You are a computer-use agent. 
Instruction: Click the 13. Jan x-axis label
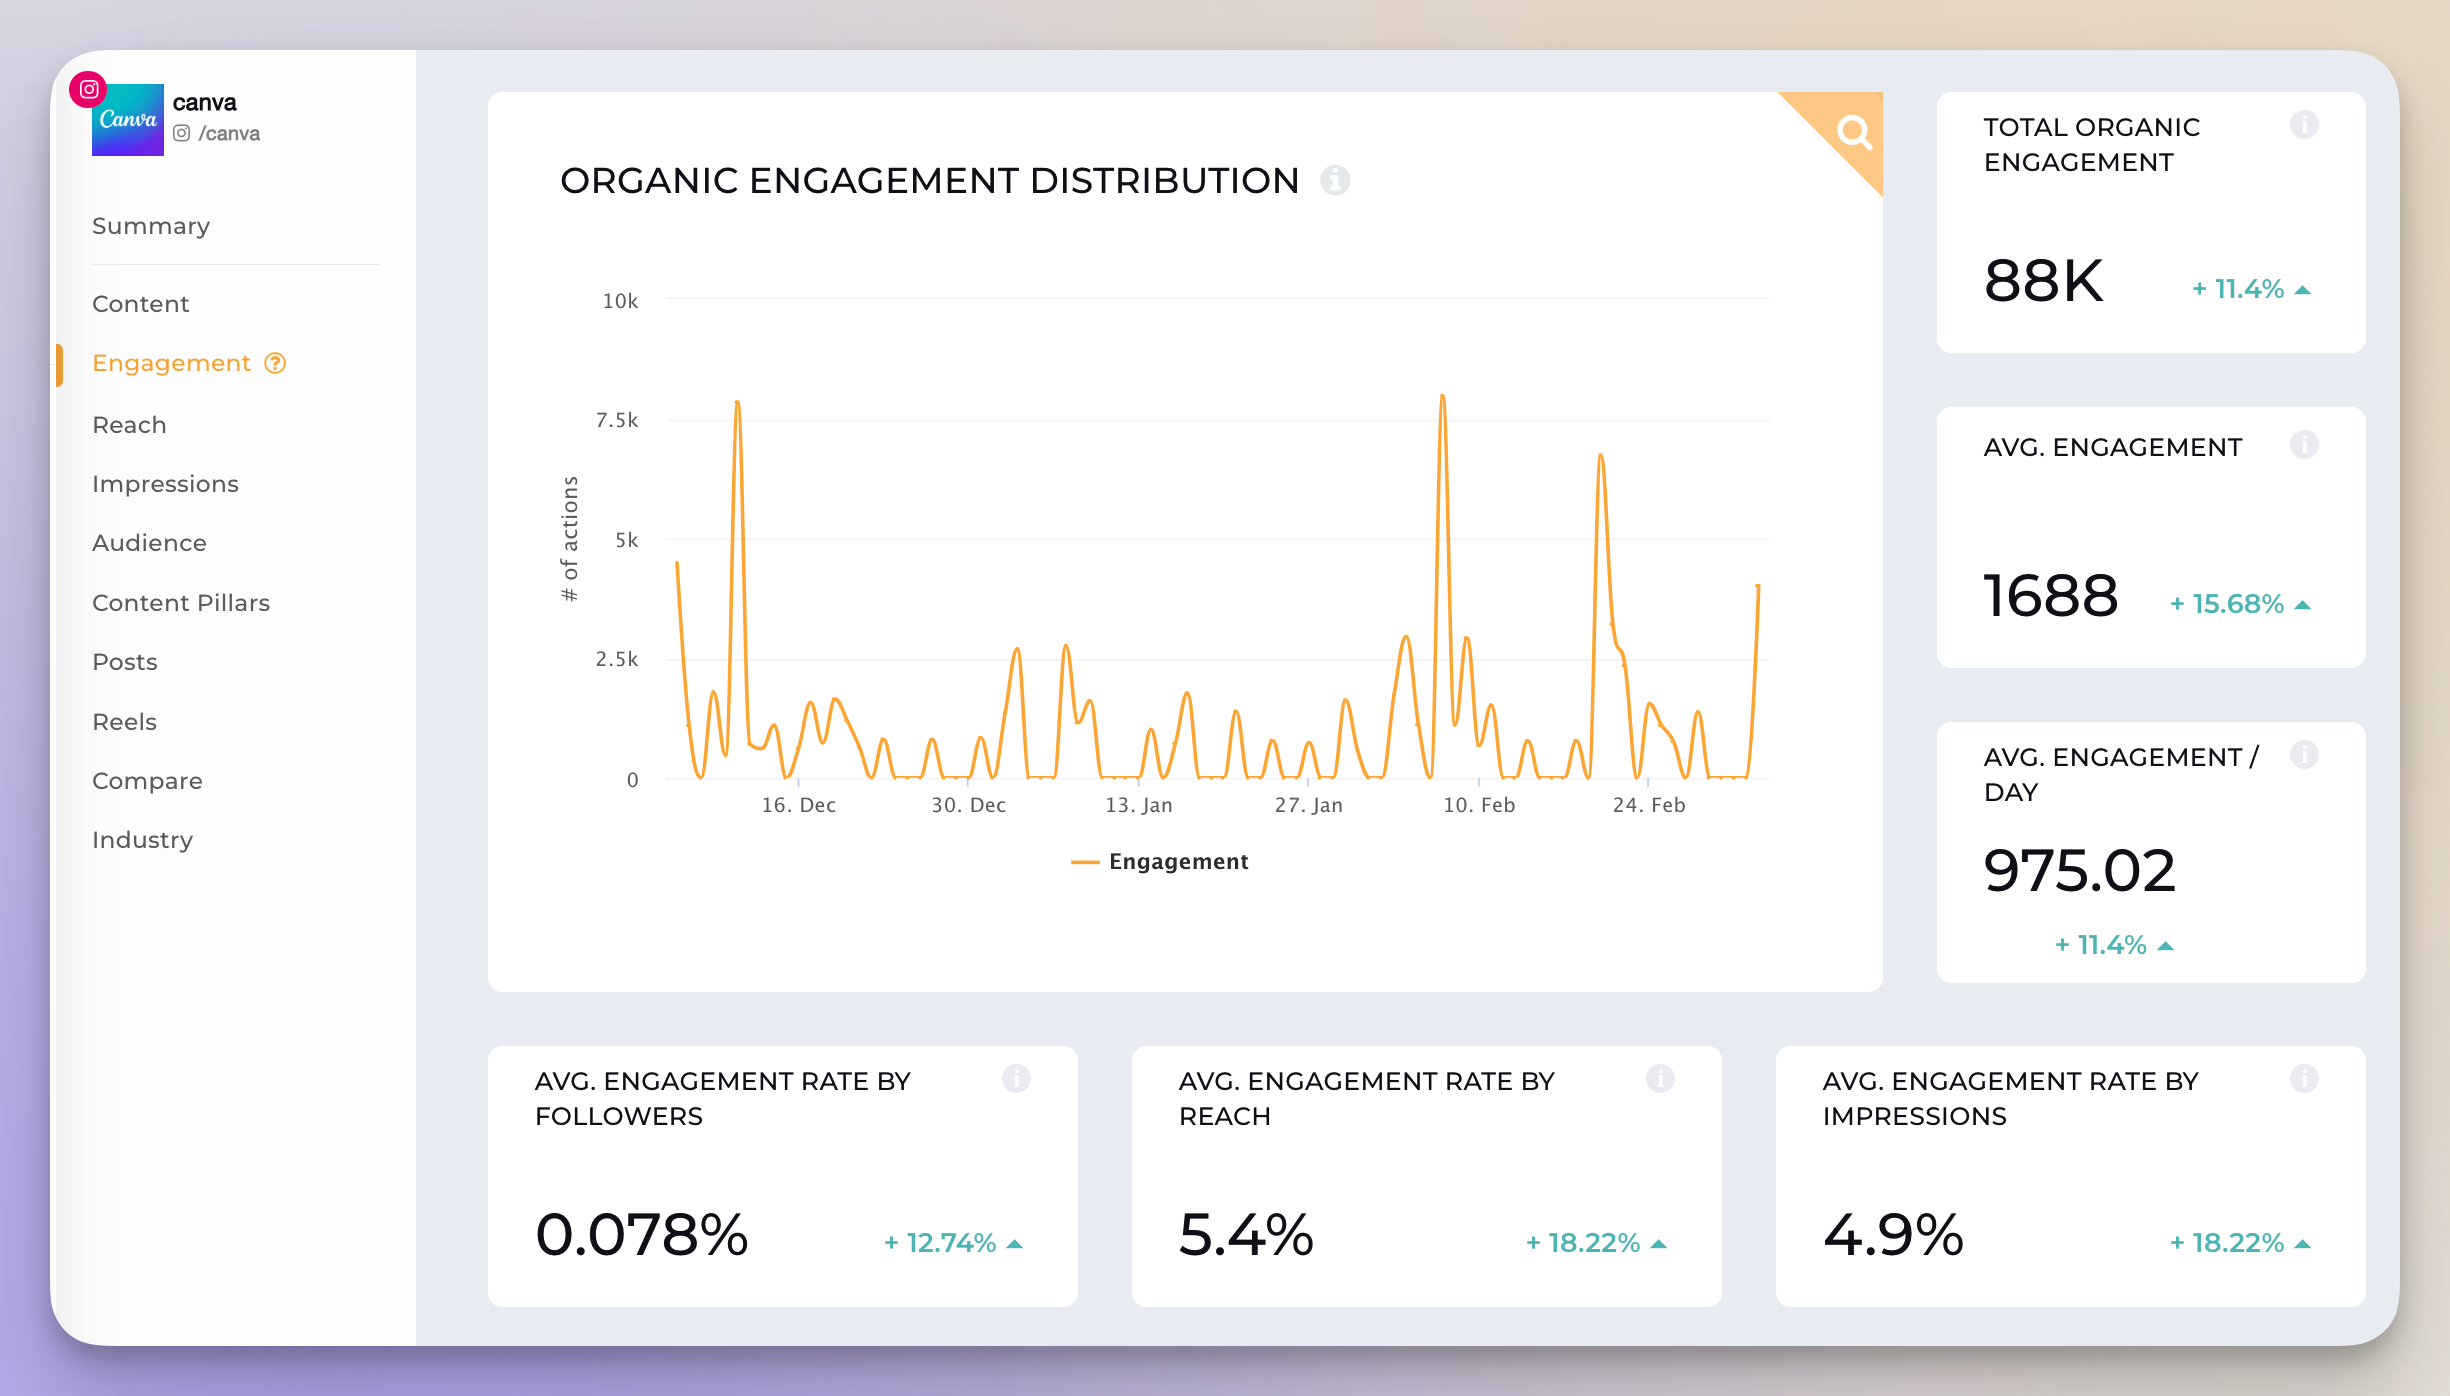pos(1138,805)
